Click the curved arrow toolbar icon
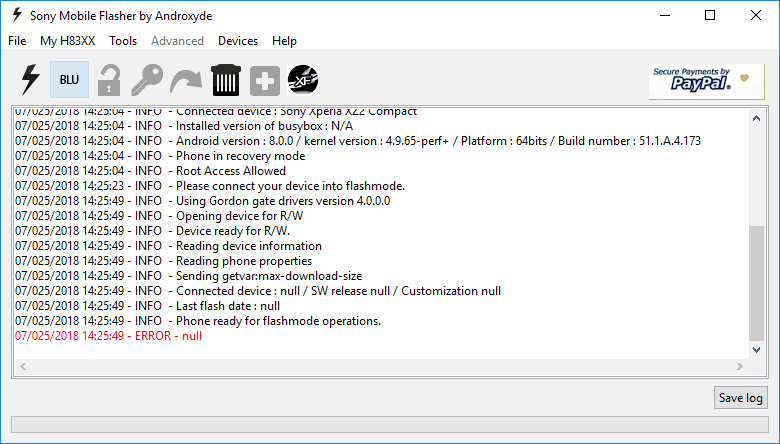 tap(186, 81)
